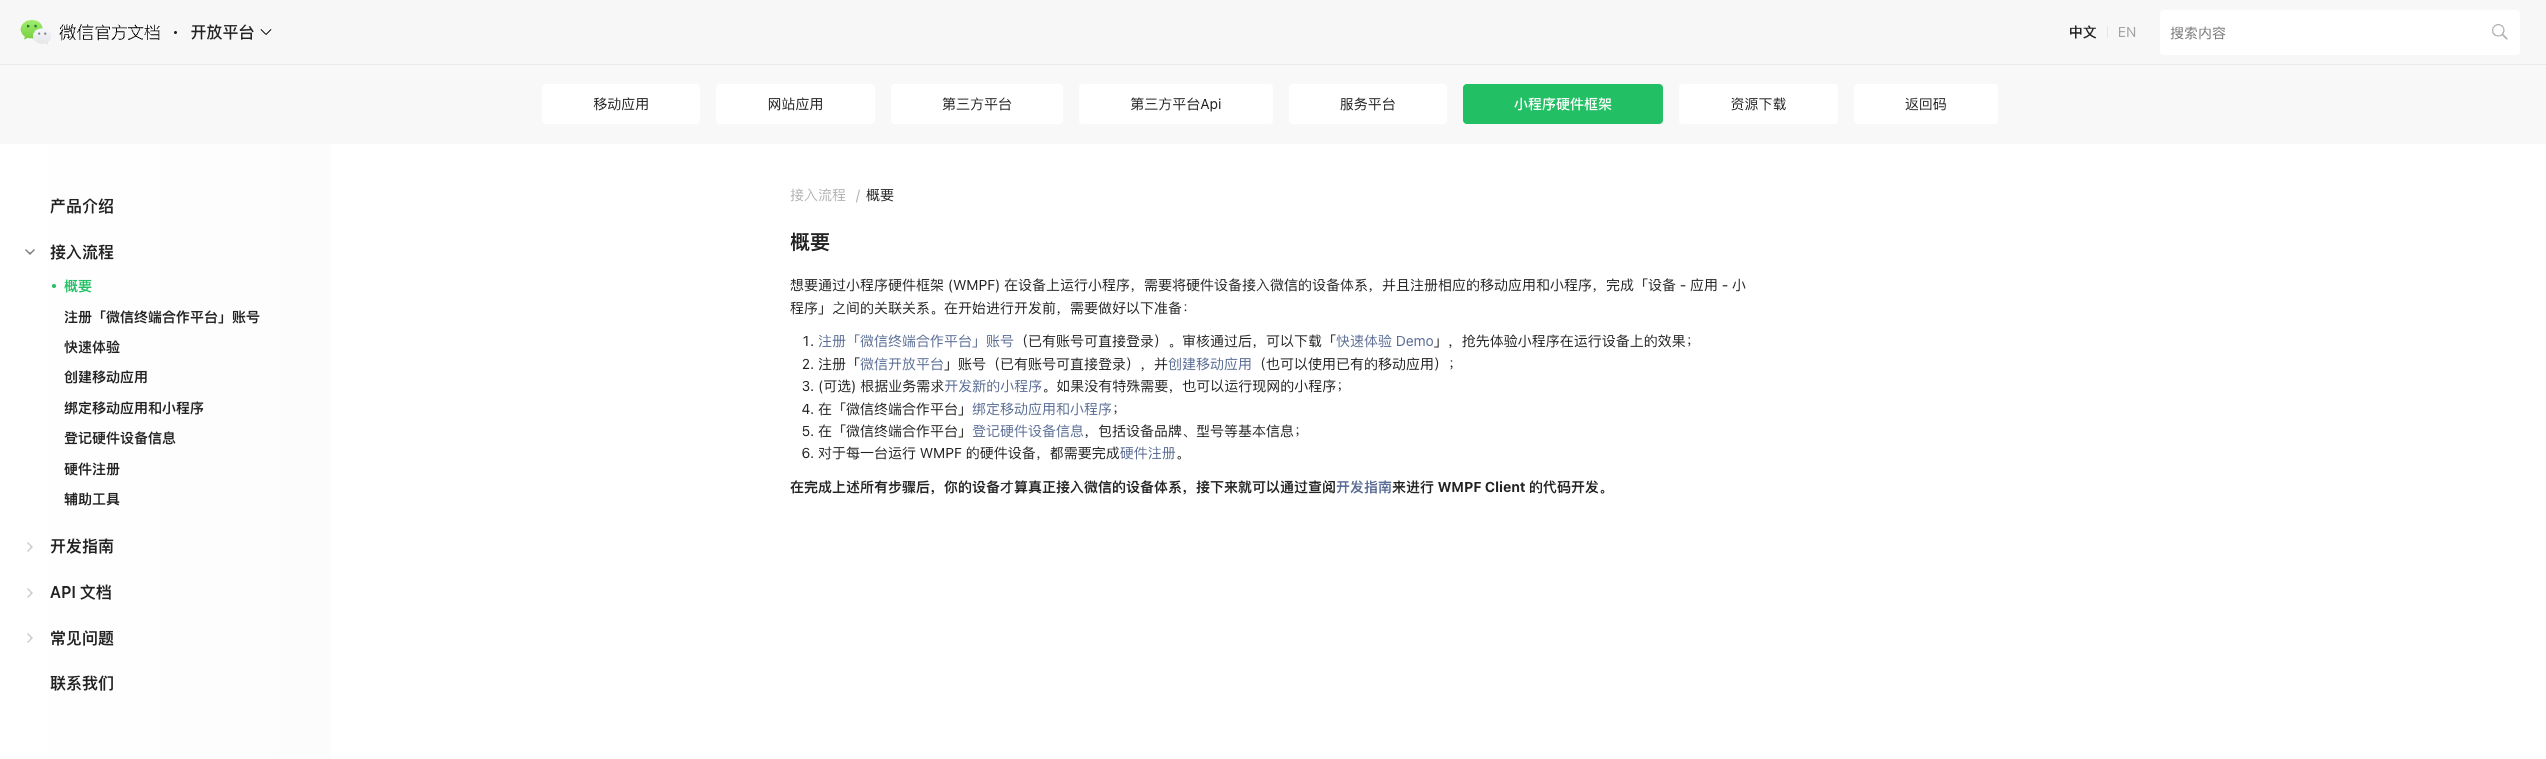Click the 概要 page heading
2546x759 pixels.
click(x=810, y=242)
